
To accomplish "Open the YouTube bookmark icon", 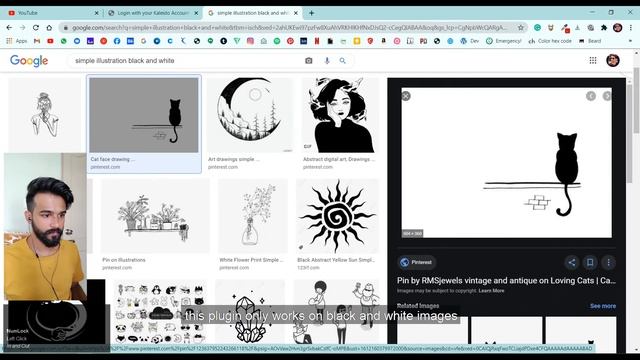I will (x=50, y=41).
